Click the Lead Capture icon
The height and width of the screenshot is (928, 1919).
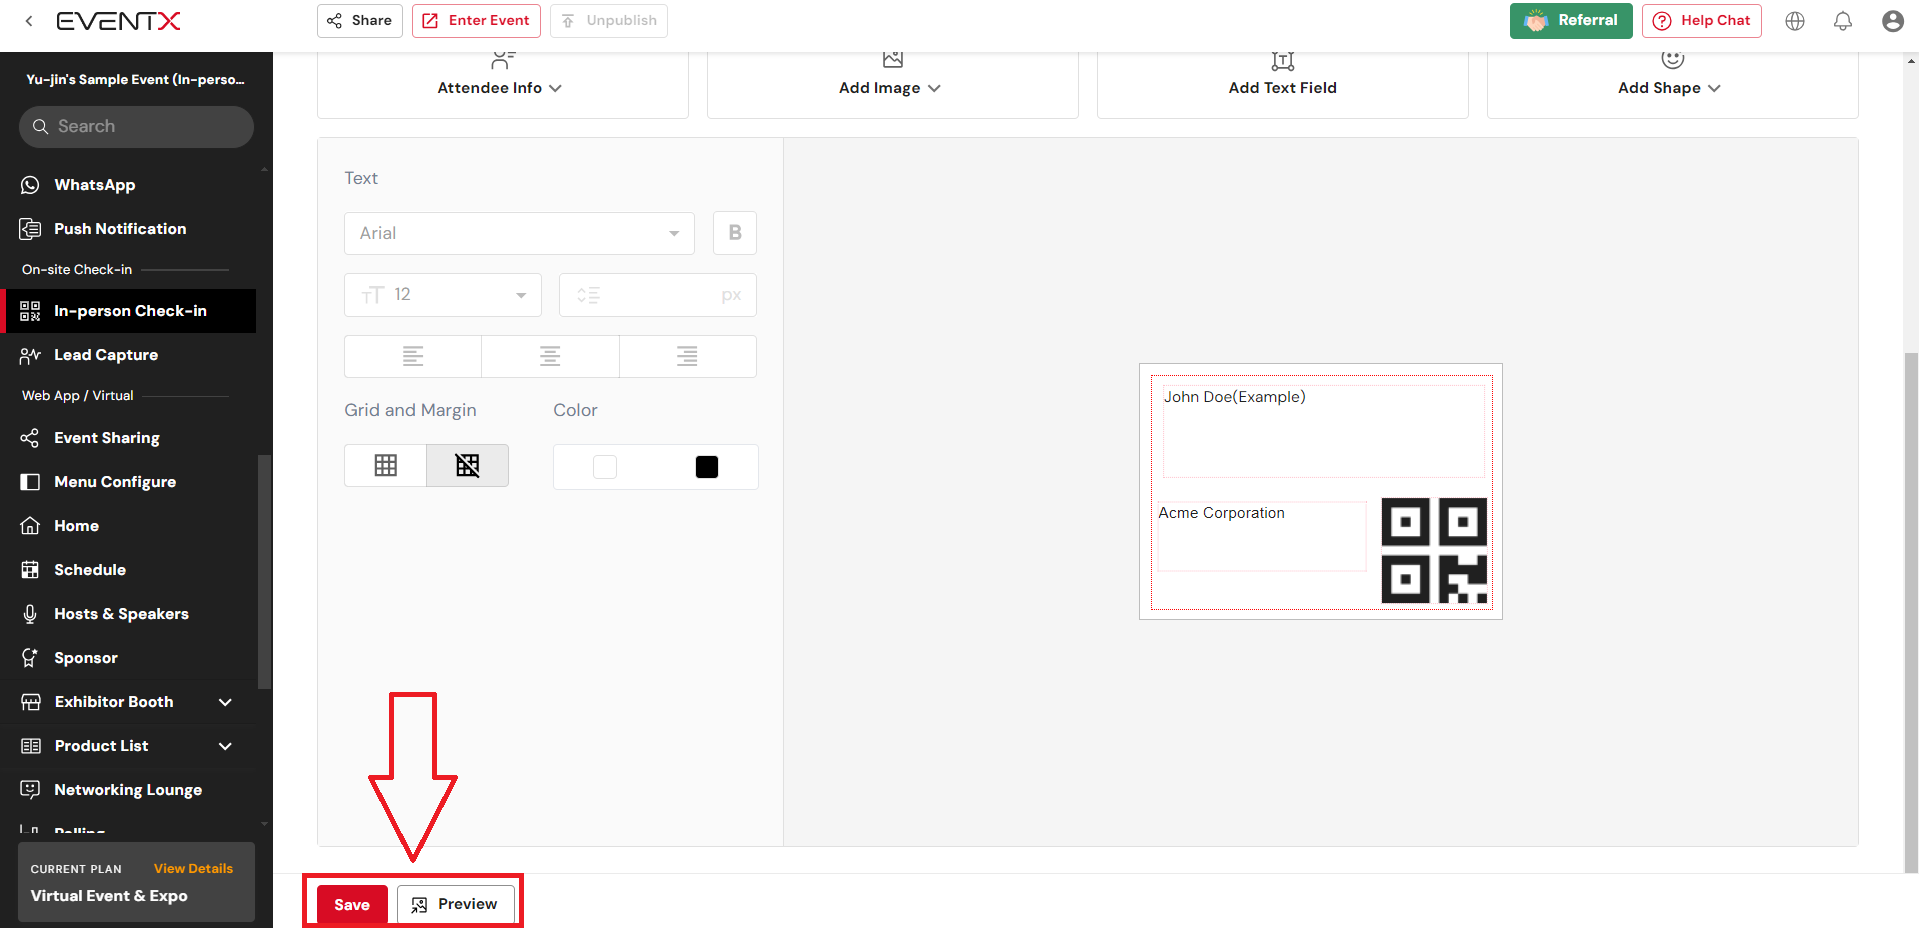(30, 355)
